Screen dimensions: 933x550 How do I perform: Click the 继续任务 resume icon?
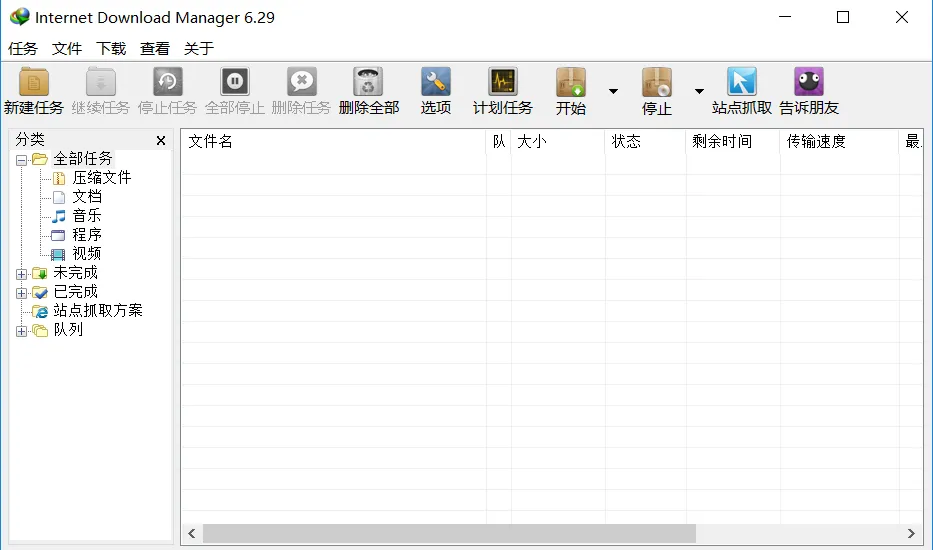[x=101, y=82]
